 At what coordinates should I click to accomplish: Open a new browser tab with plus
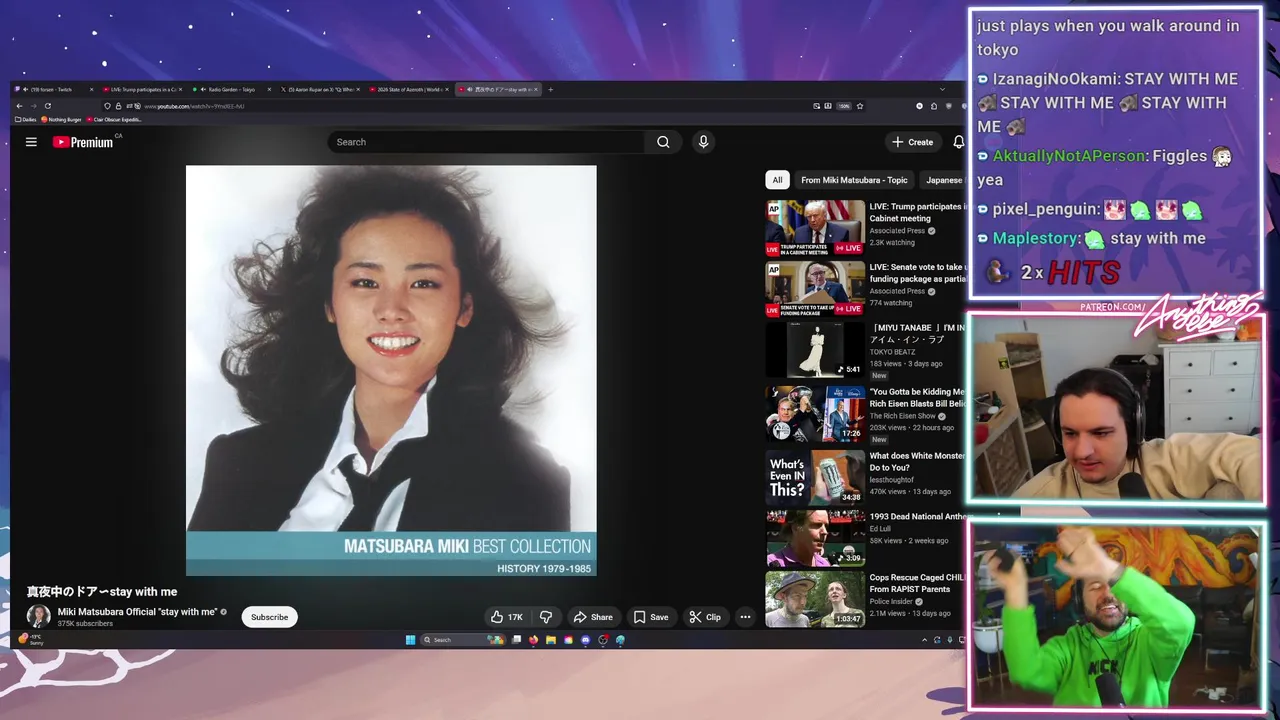point(551,89)
